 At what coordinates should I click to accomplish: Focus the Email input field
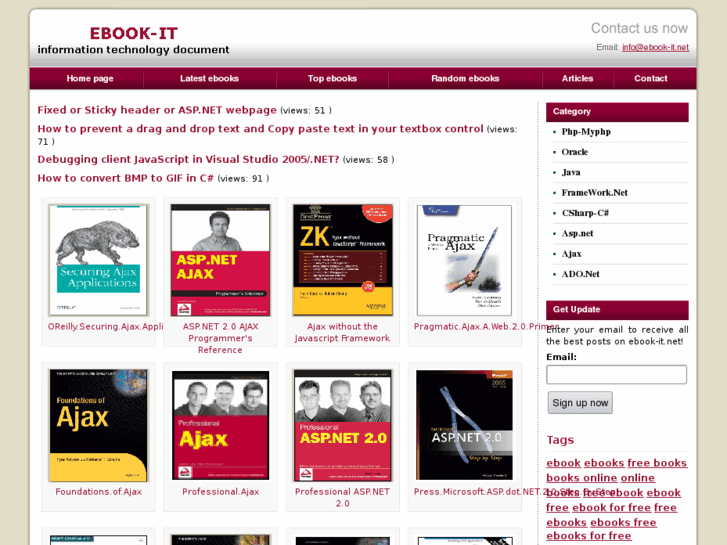pos(616,375)
